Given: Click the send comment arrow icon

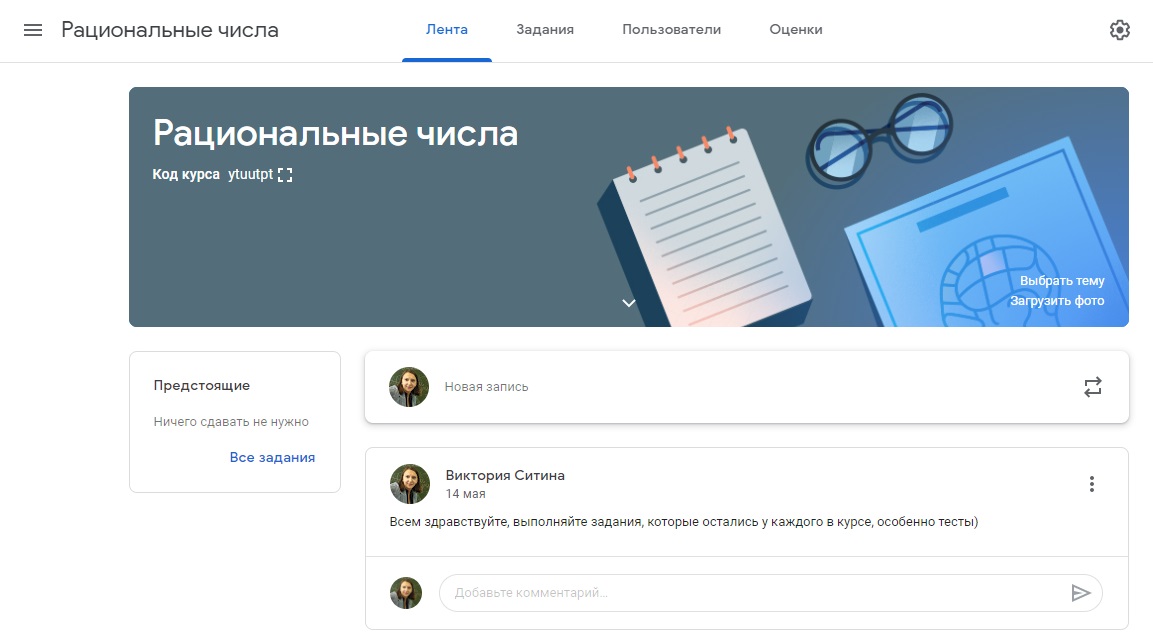Looking at the screenshot, I should pyautogui.click(x=1080, y=593).
